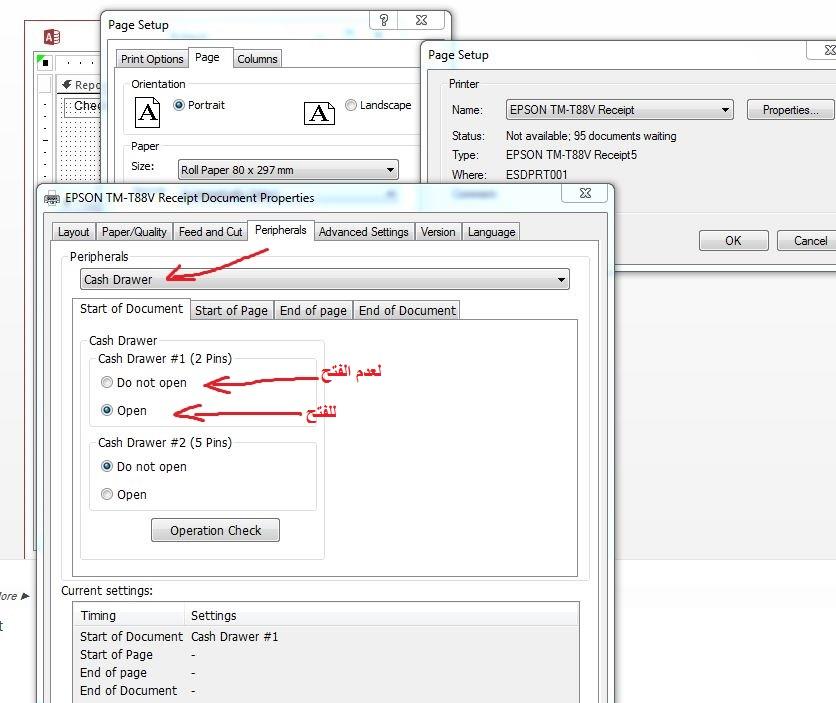Select the End of Document timing tab

point(407,311)
